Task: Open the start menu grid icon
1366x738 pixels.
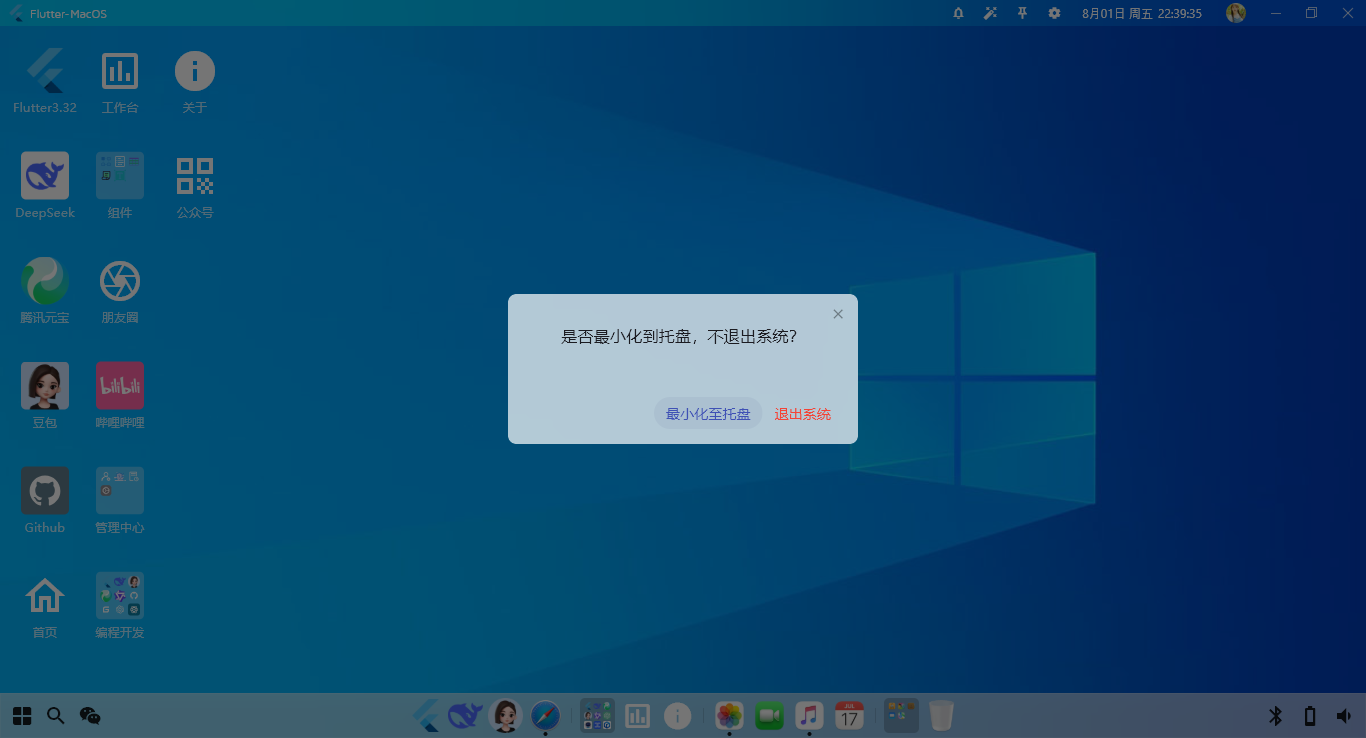Action: (22, 715)
